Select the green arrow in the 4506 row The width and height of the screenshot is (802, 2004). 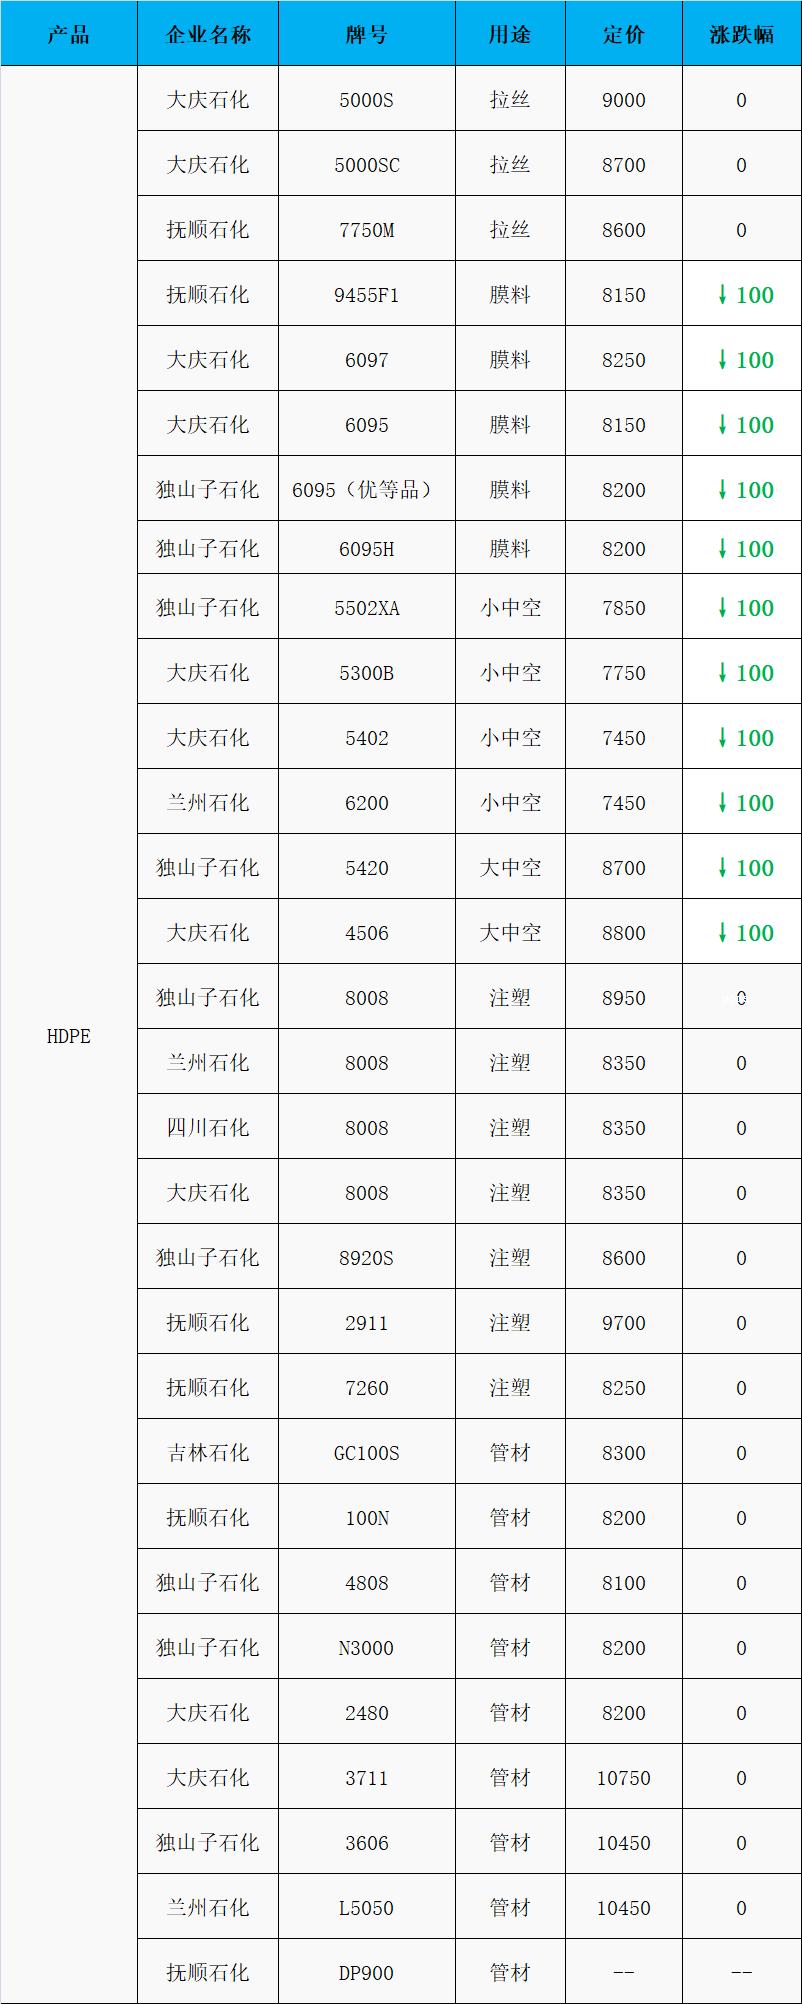pos(722,933)
